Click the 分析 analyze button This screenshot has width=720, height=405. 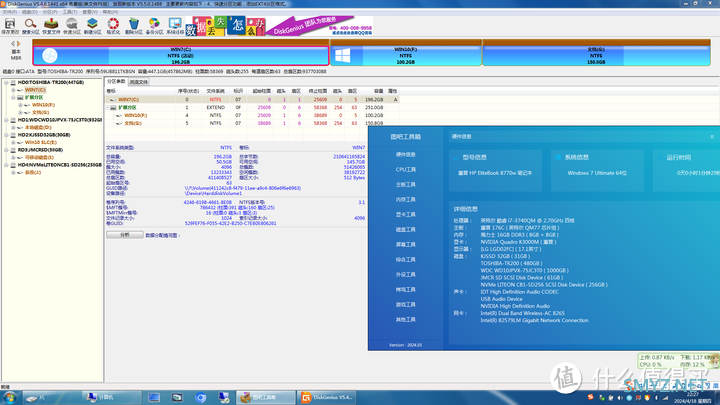point(125,235)
